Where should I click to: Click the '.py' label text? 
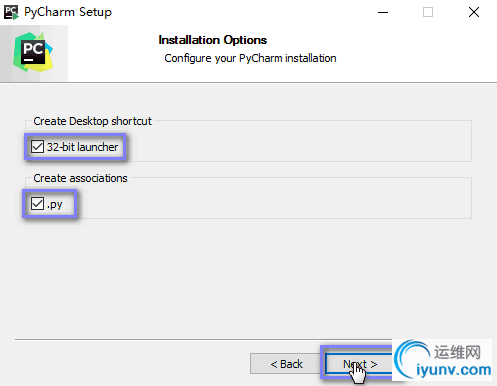coord(55,204)
